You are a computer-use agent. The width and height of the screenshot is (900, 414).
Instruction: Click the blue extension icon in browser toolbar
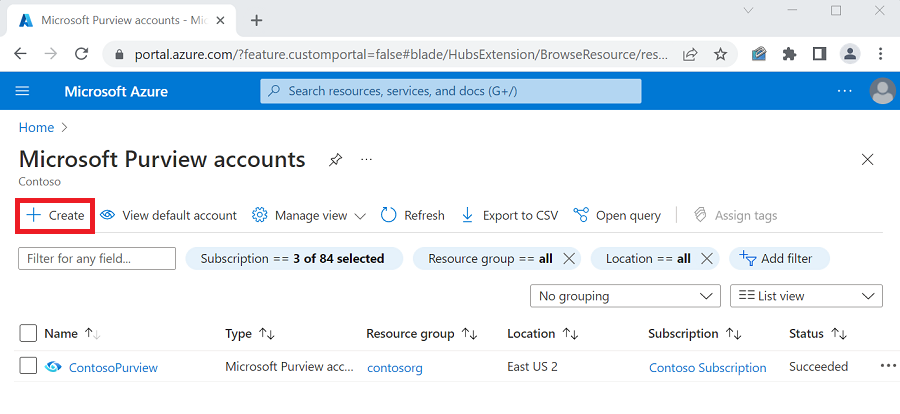[759, 55]
